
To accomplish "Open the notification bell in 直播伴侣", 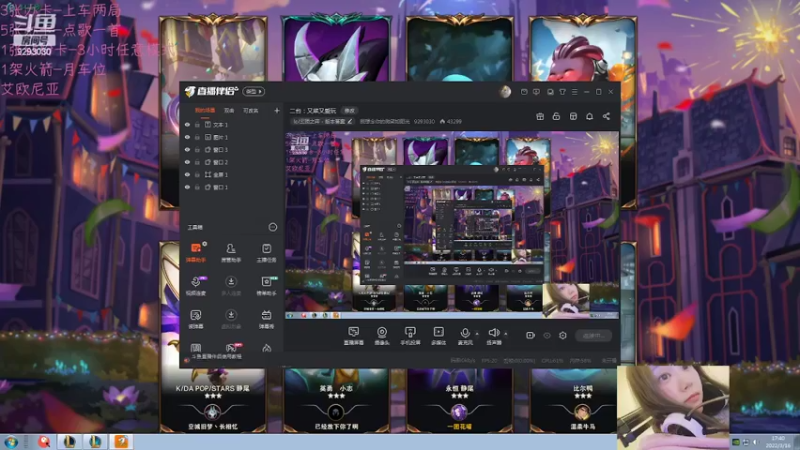I will click(589, 116).
